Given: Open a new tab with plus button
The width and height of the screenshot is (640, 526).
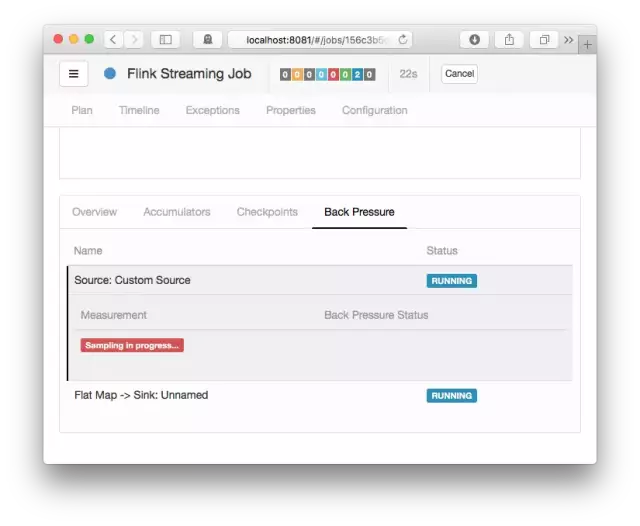Looking at the screenshot, I should click(x=587, y=44).
